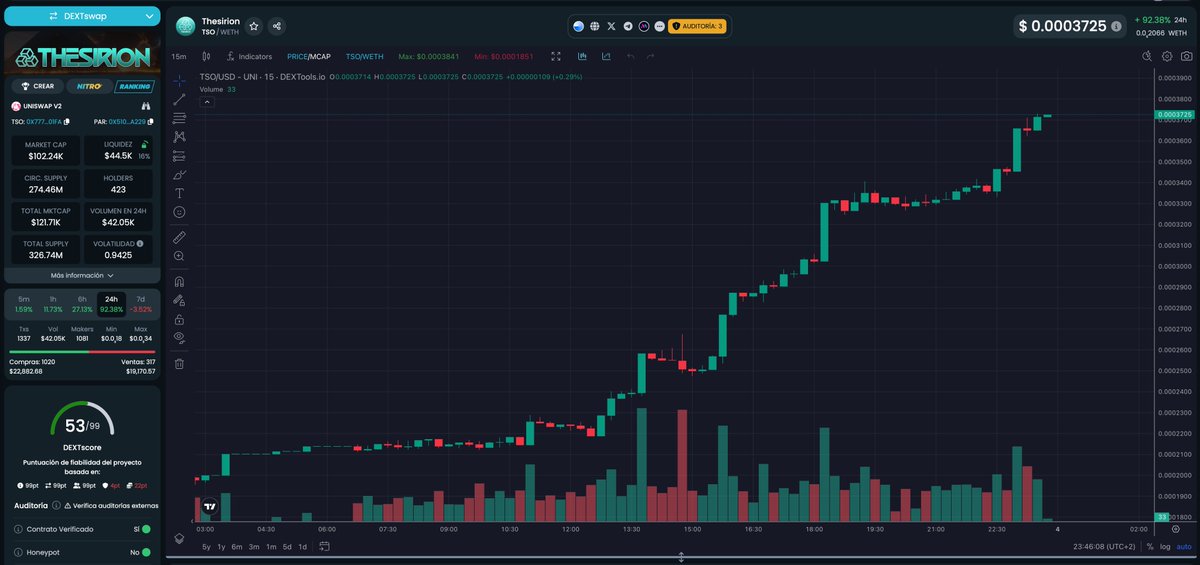
Task: Enter chart fullscreen mode
Action: coord(556,57)
